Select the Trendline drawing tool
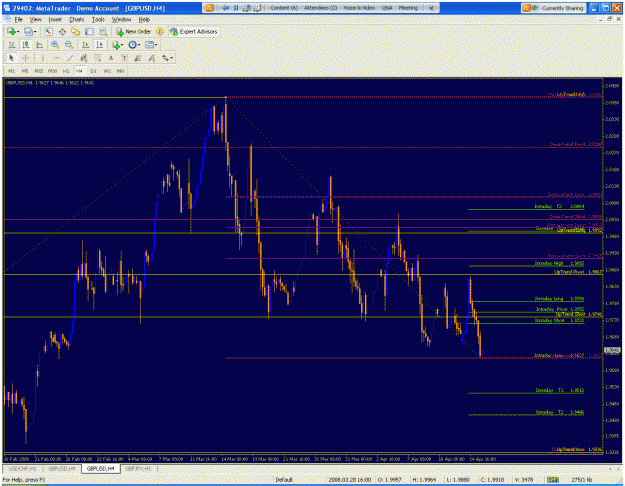The image size is (625, 486). click(x=70, y=58)
